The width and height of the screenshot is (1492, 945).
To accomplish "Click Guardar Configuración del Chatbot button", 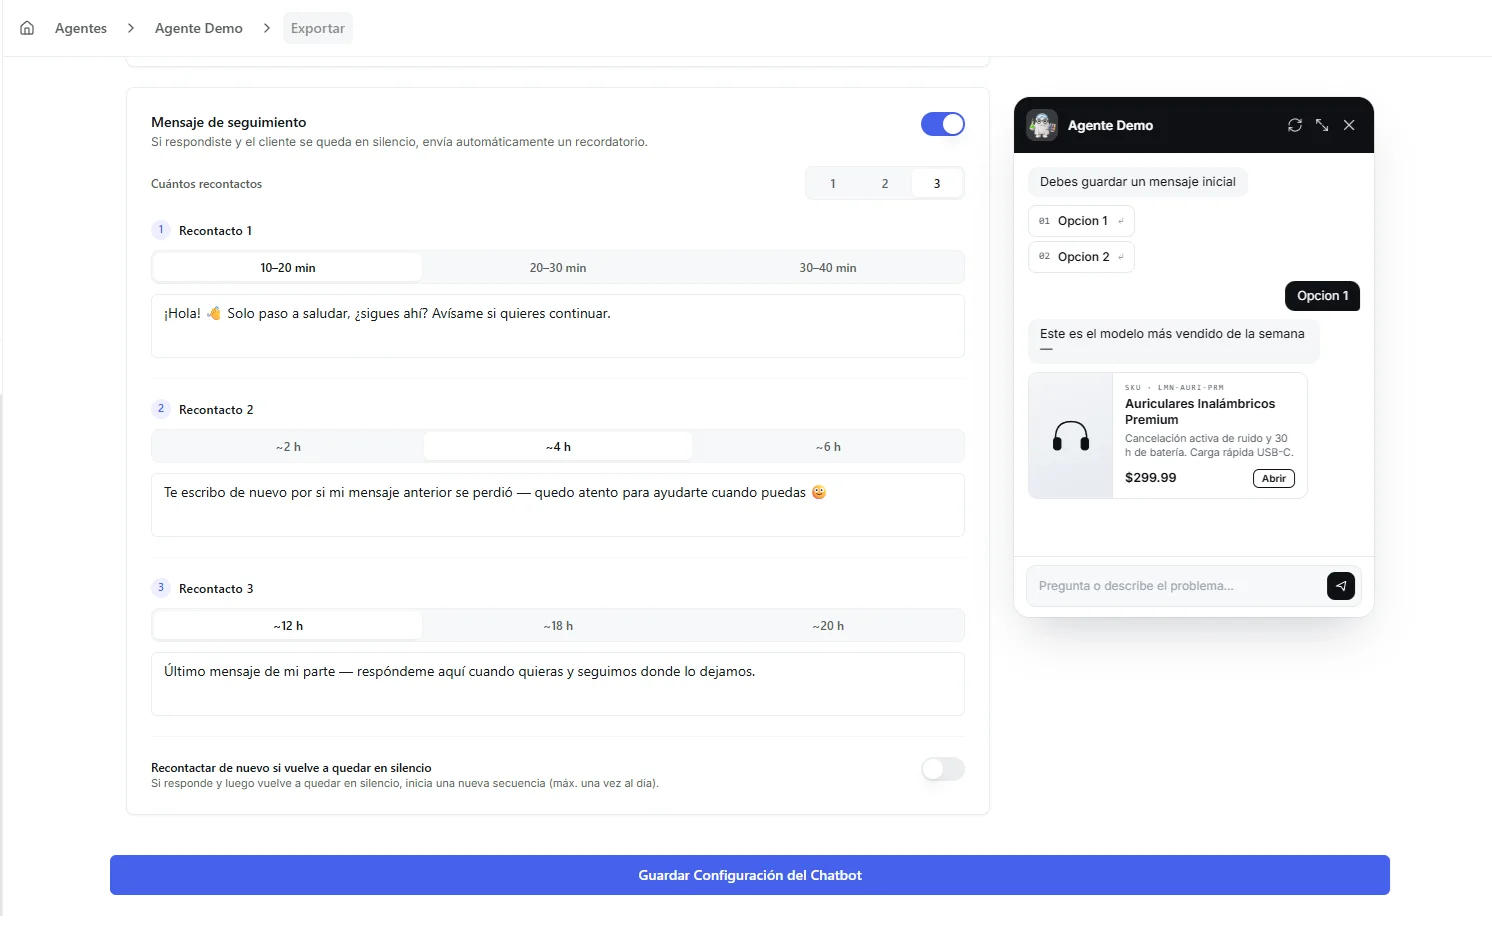I will coord(750,875).
